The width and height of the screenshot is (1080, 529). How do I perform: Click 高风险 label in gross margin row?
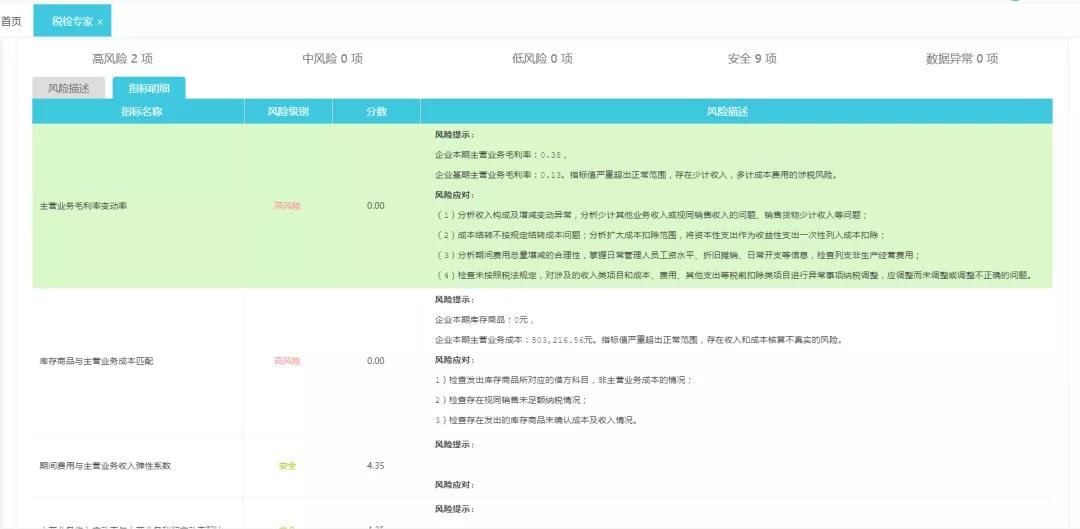click(287, 206)
